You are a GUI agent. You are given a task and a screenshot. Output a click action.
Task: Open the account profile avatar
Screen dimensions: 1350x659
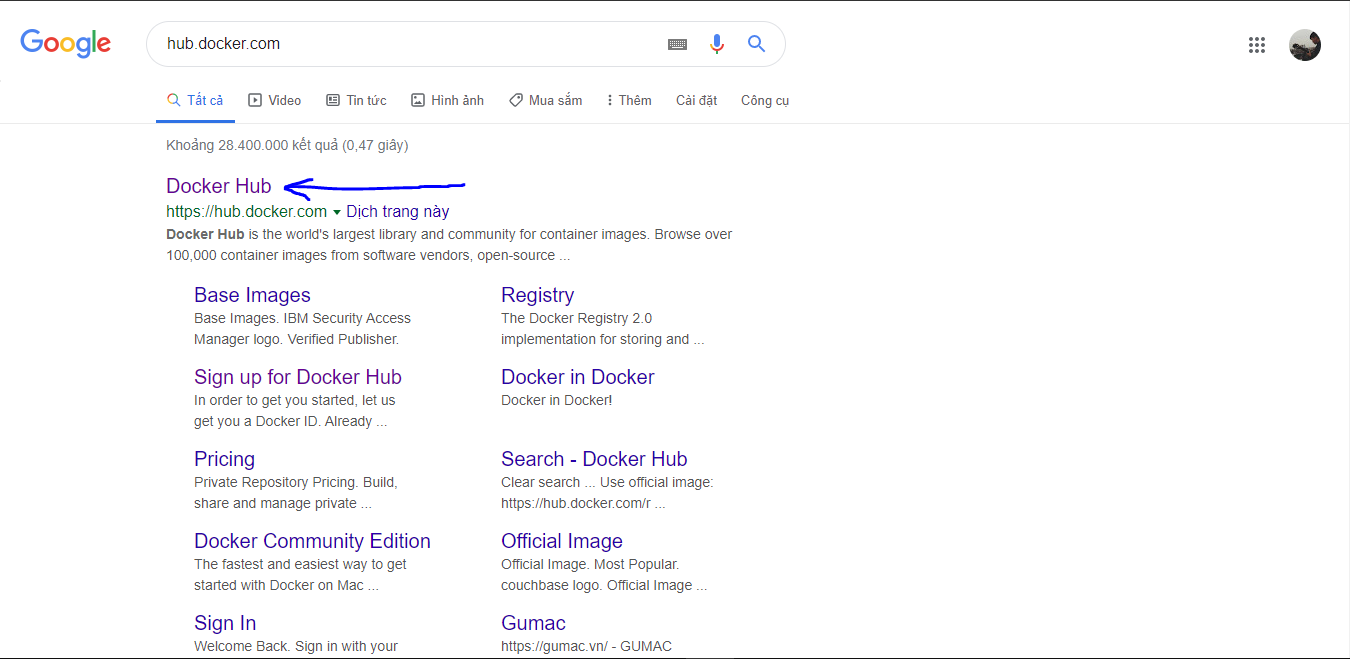1304,44
